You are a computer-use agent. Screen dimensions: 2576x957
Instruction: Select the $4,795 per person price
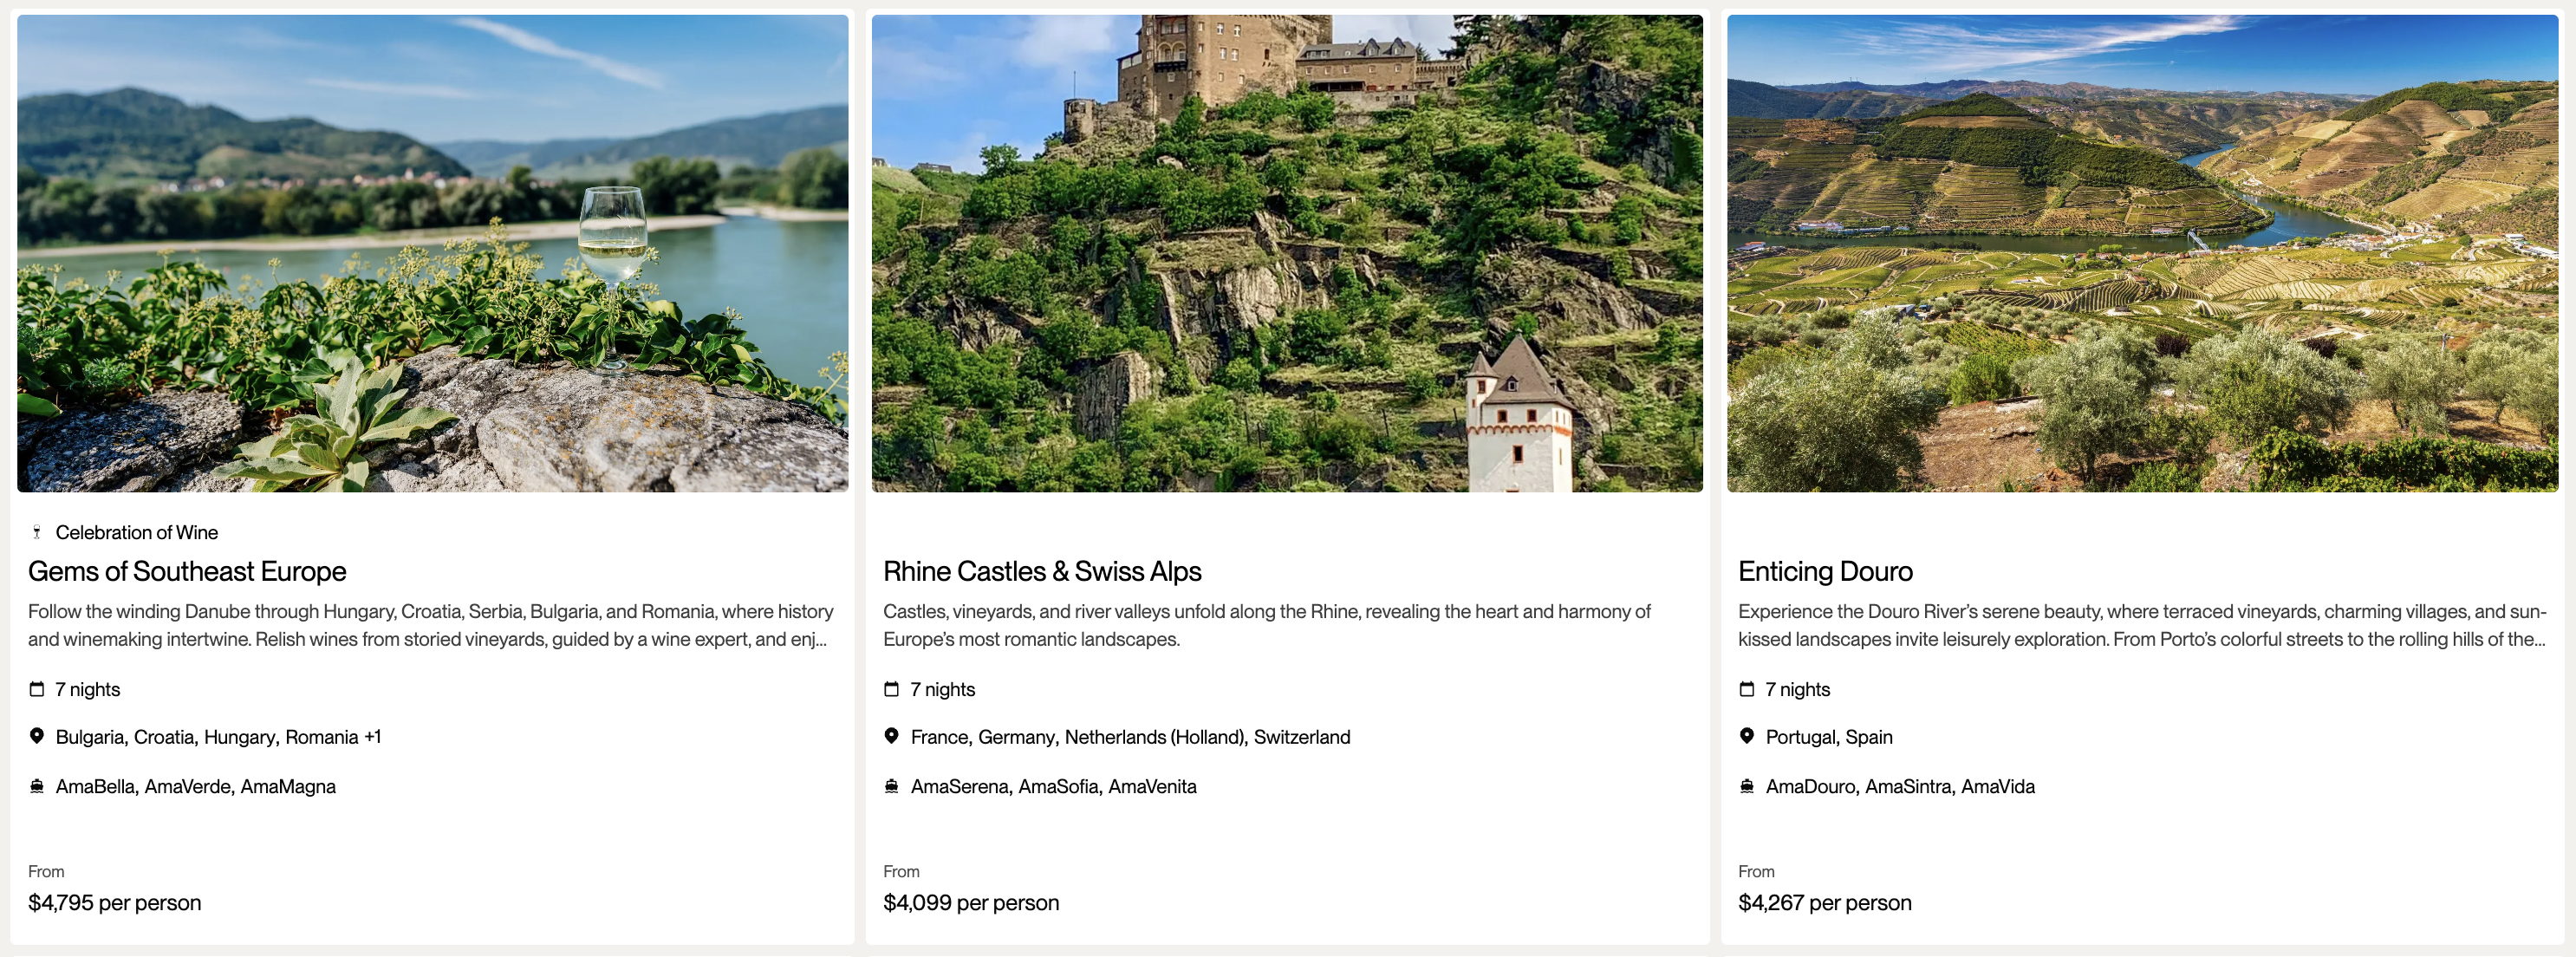(114, 902)
